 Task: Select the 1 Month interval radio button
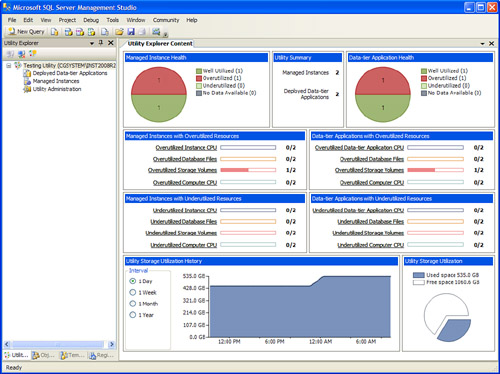tap(133, 304)
